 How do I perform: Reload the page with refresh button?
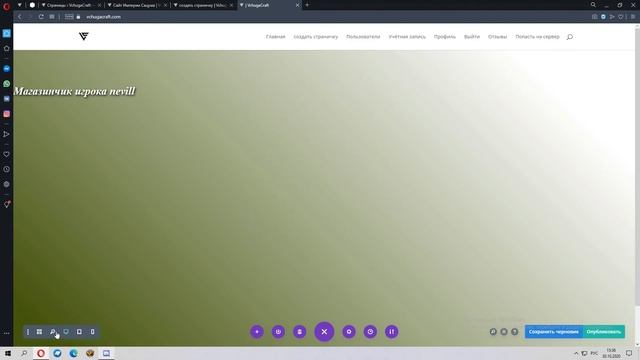41,17
